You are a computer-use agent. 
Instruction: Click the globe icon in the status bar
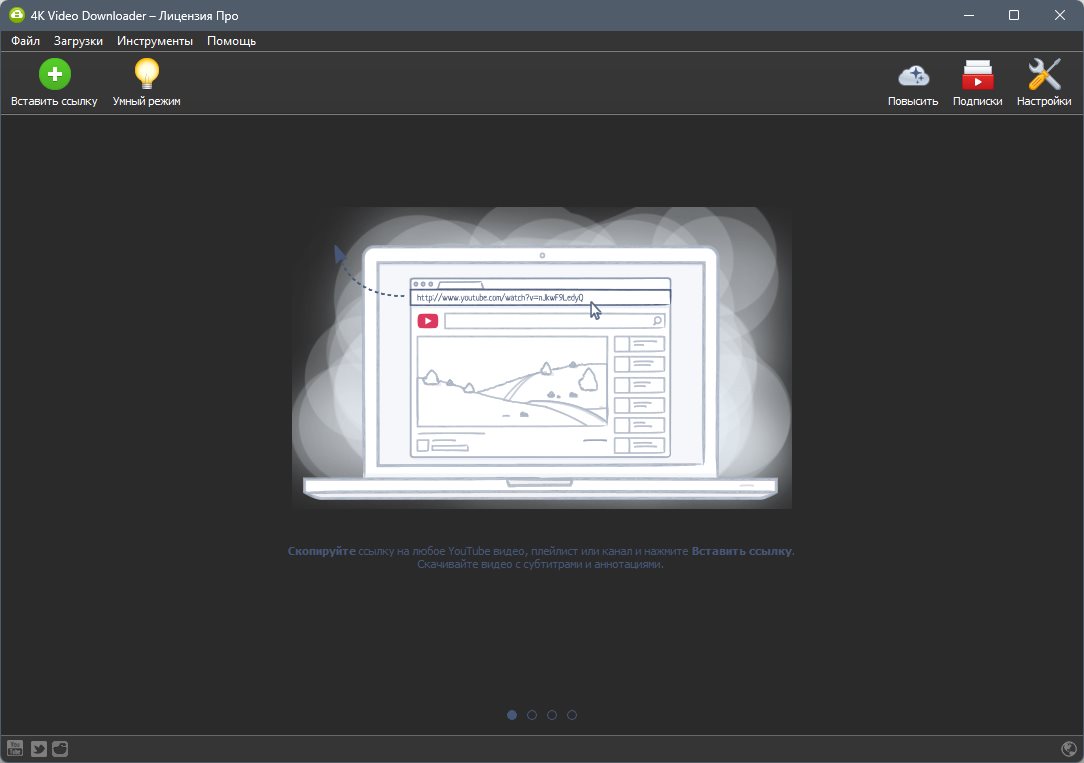(1069, 748)
